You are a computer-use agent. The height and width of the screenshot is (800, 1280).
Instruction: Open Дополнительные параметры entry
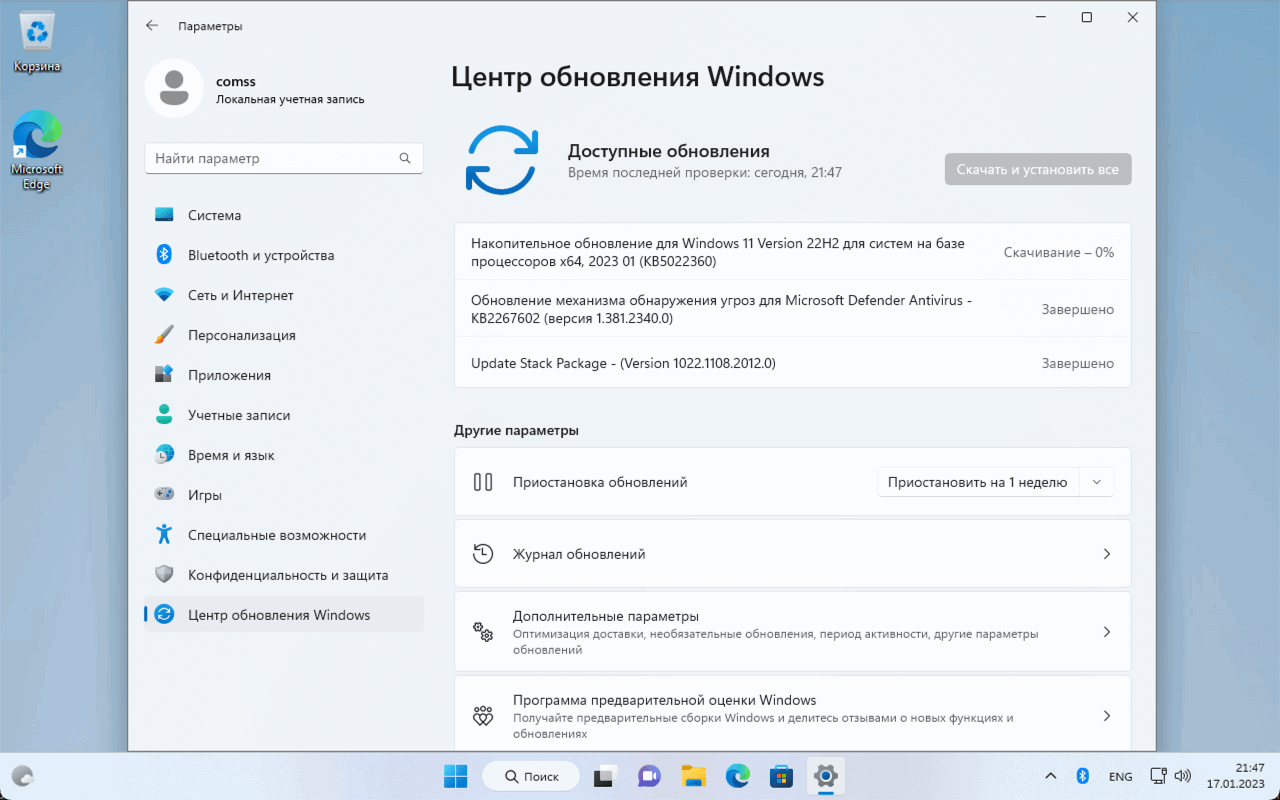coord(792,632)
